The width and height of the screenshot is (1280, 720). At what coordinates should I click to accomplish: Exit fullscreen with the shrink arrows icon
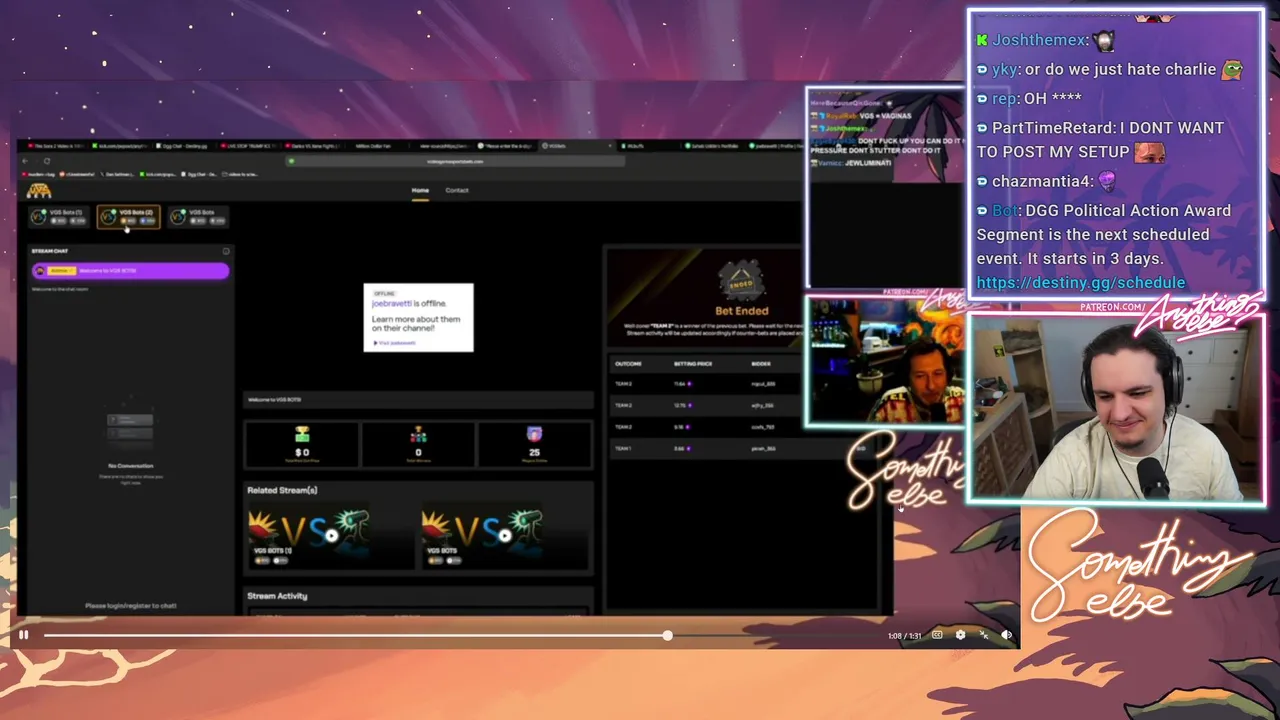point(984,635)
